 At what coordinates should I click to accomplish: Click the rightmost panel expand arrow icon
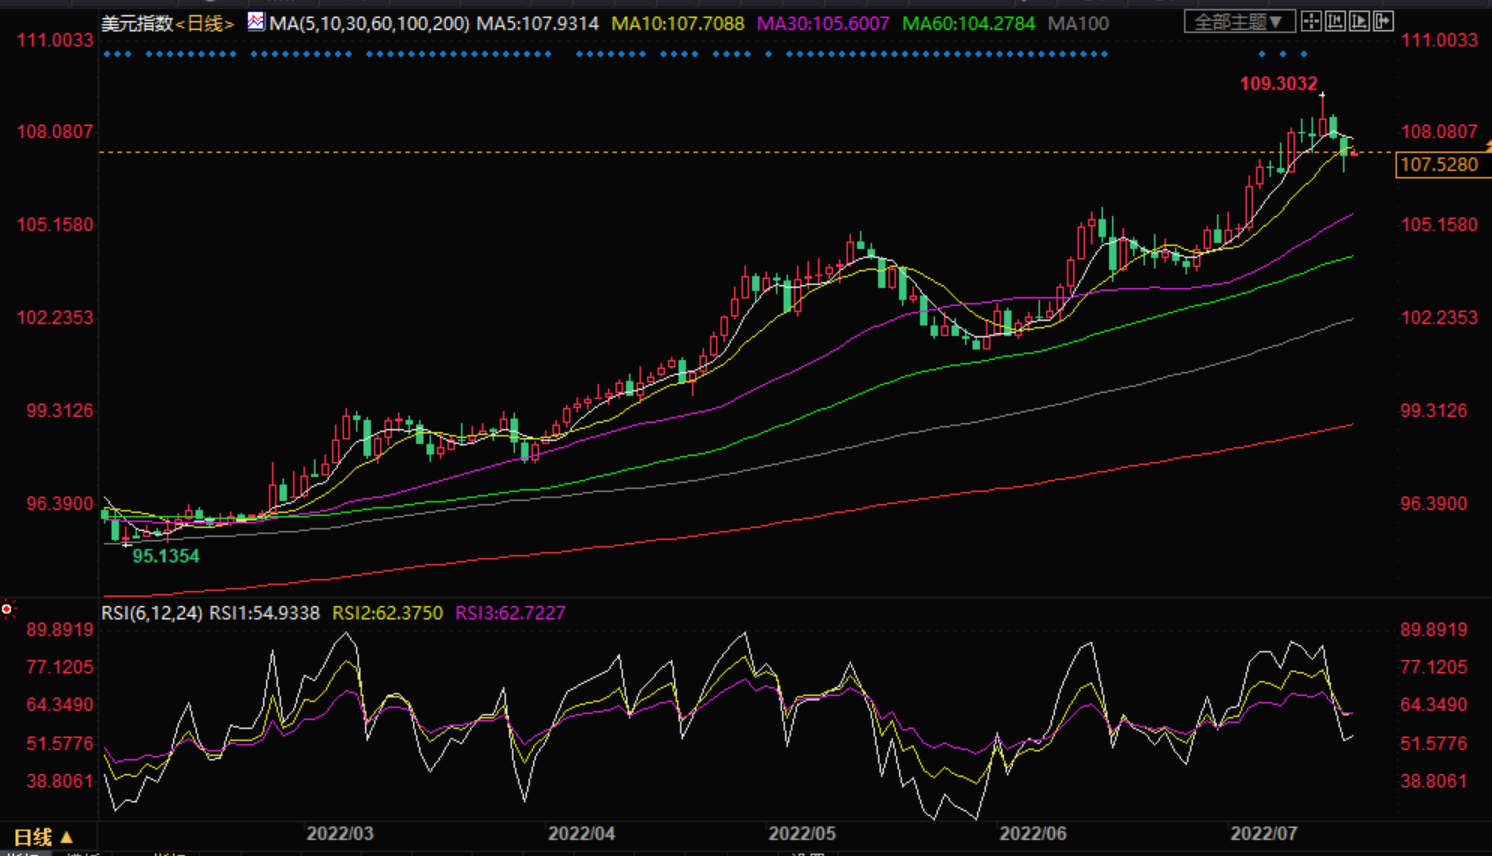click(x=1383, y=21)
